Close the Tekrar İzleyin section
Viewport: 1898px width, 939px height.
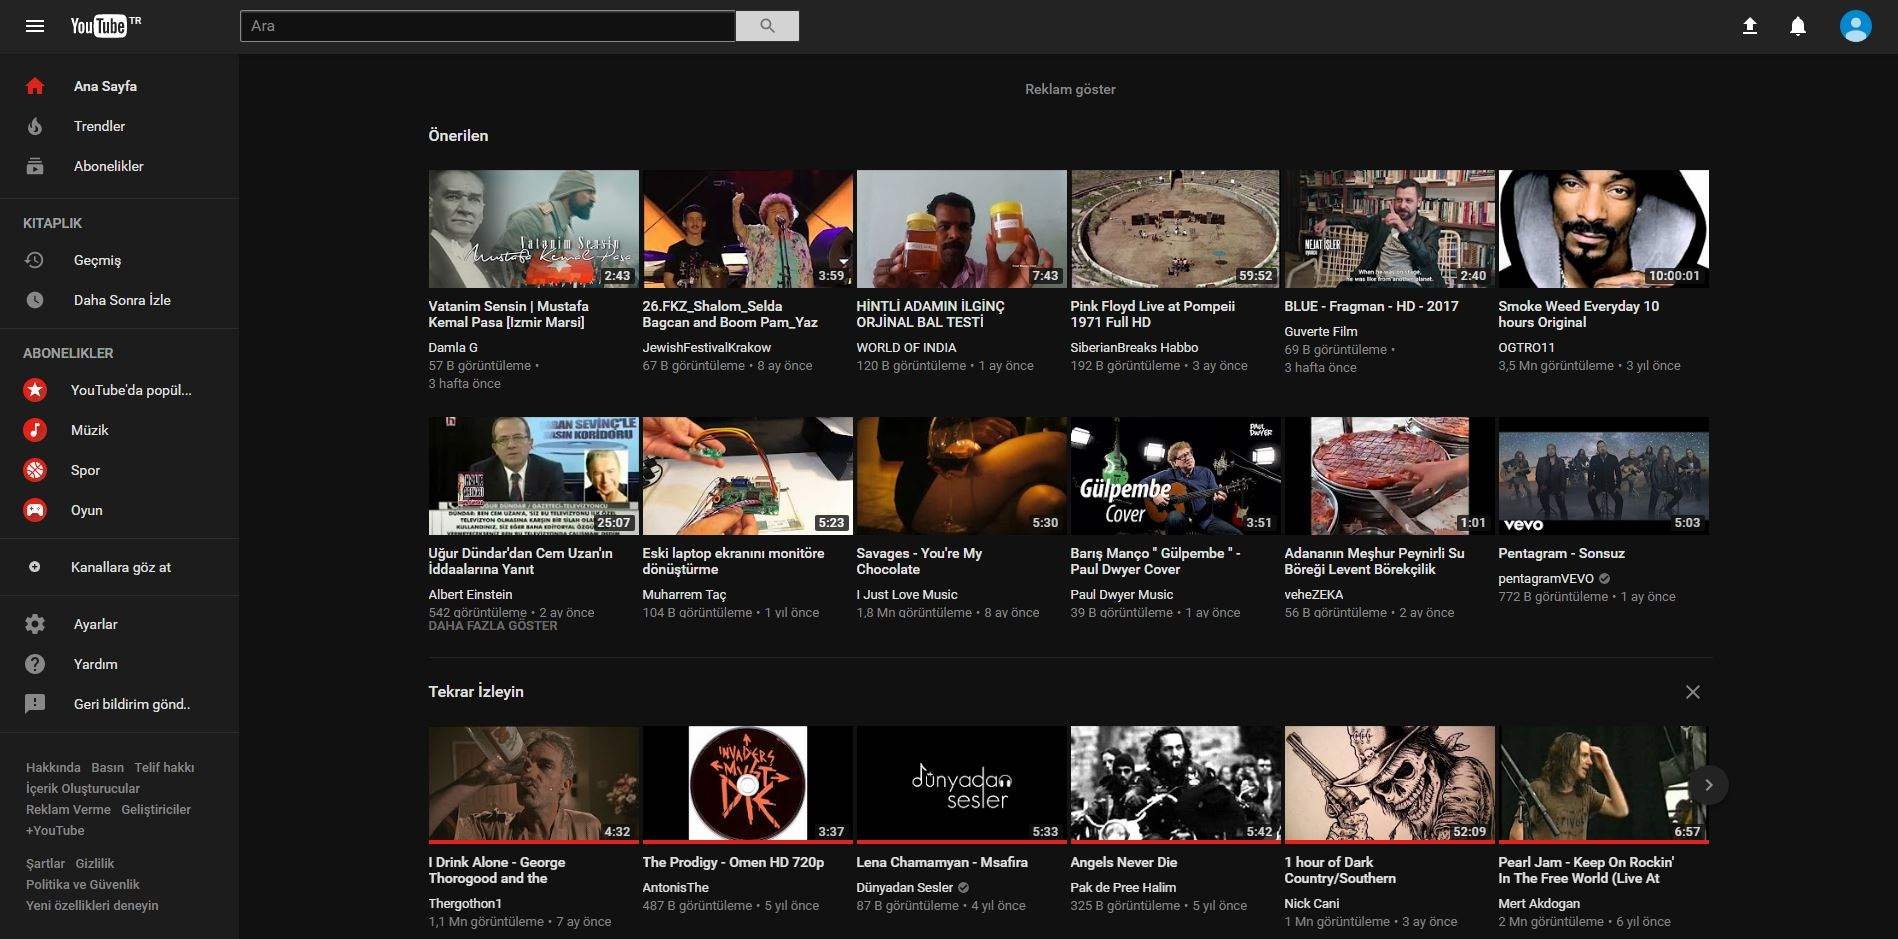tap(1693, 692)
